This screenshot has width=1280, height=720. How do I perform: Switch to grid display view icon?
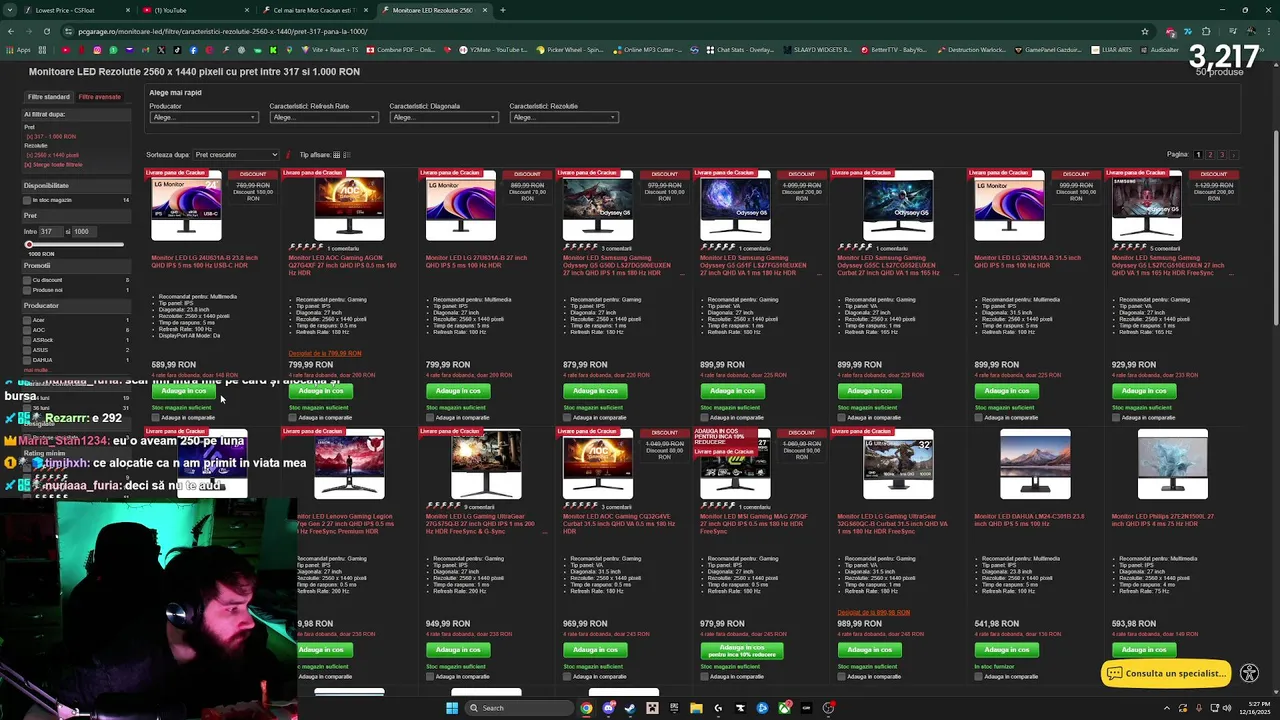click(x=336, y=155)
